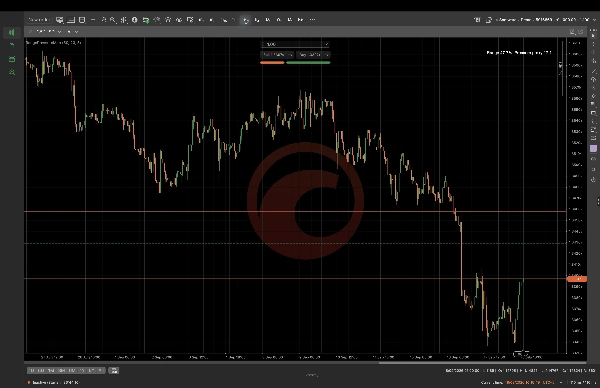
Task: Click the red edit icon in chart header
Action: coord(572,32)
